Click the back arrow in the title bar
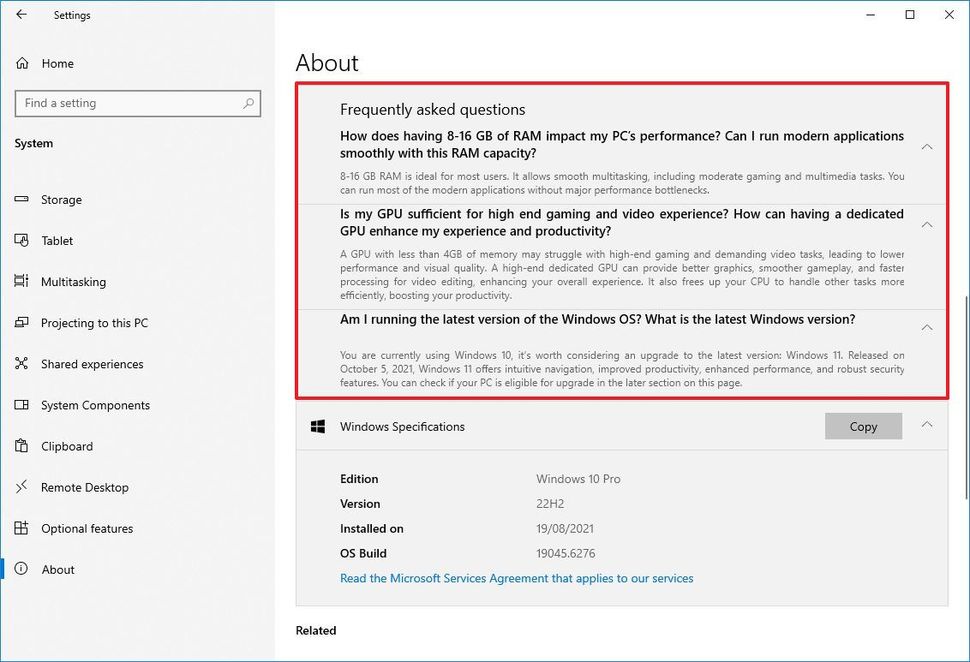The height and width of the screenshot is (662, 970). pos(21,15)
